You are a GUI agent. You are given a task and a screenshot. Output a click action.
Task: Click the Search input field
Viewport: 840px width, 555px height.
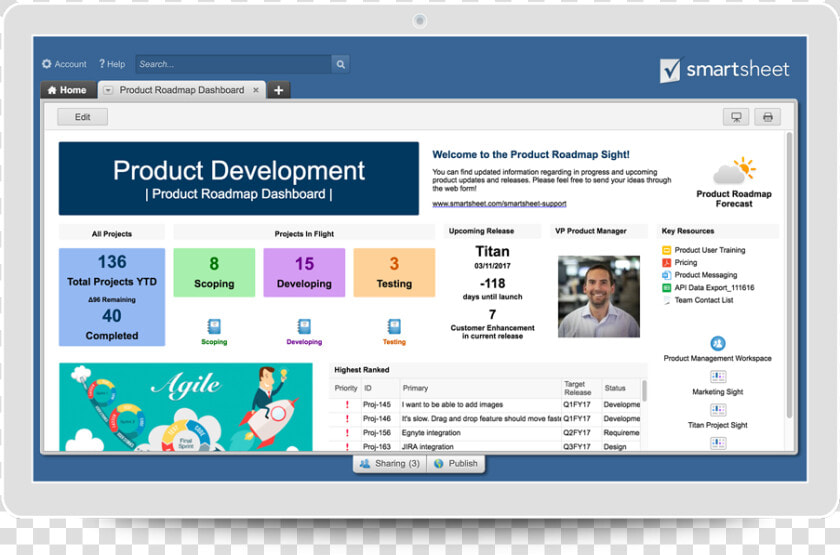(234, 64)
